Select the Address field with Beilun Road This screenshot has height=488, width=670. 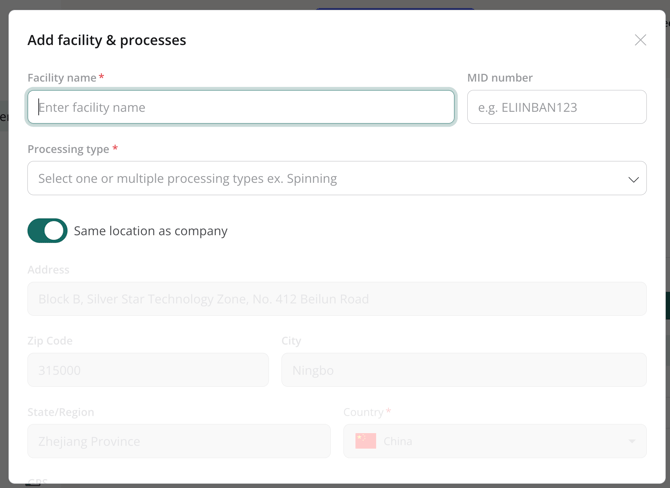pos(336,299)
